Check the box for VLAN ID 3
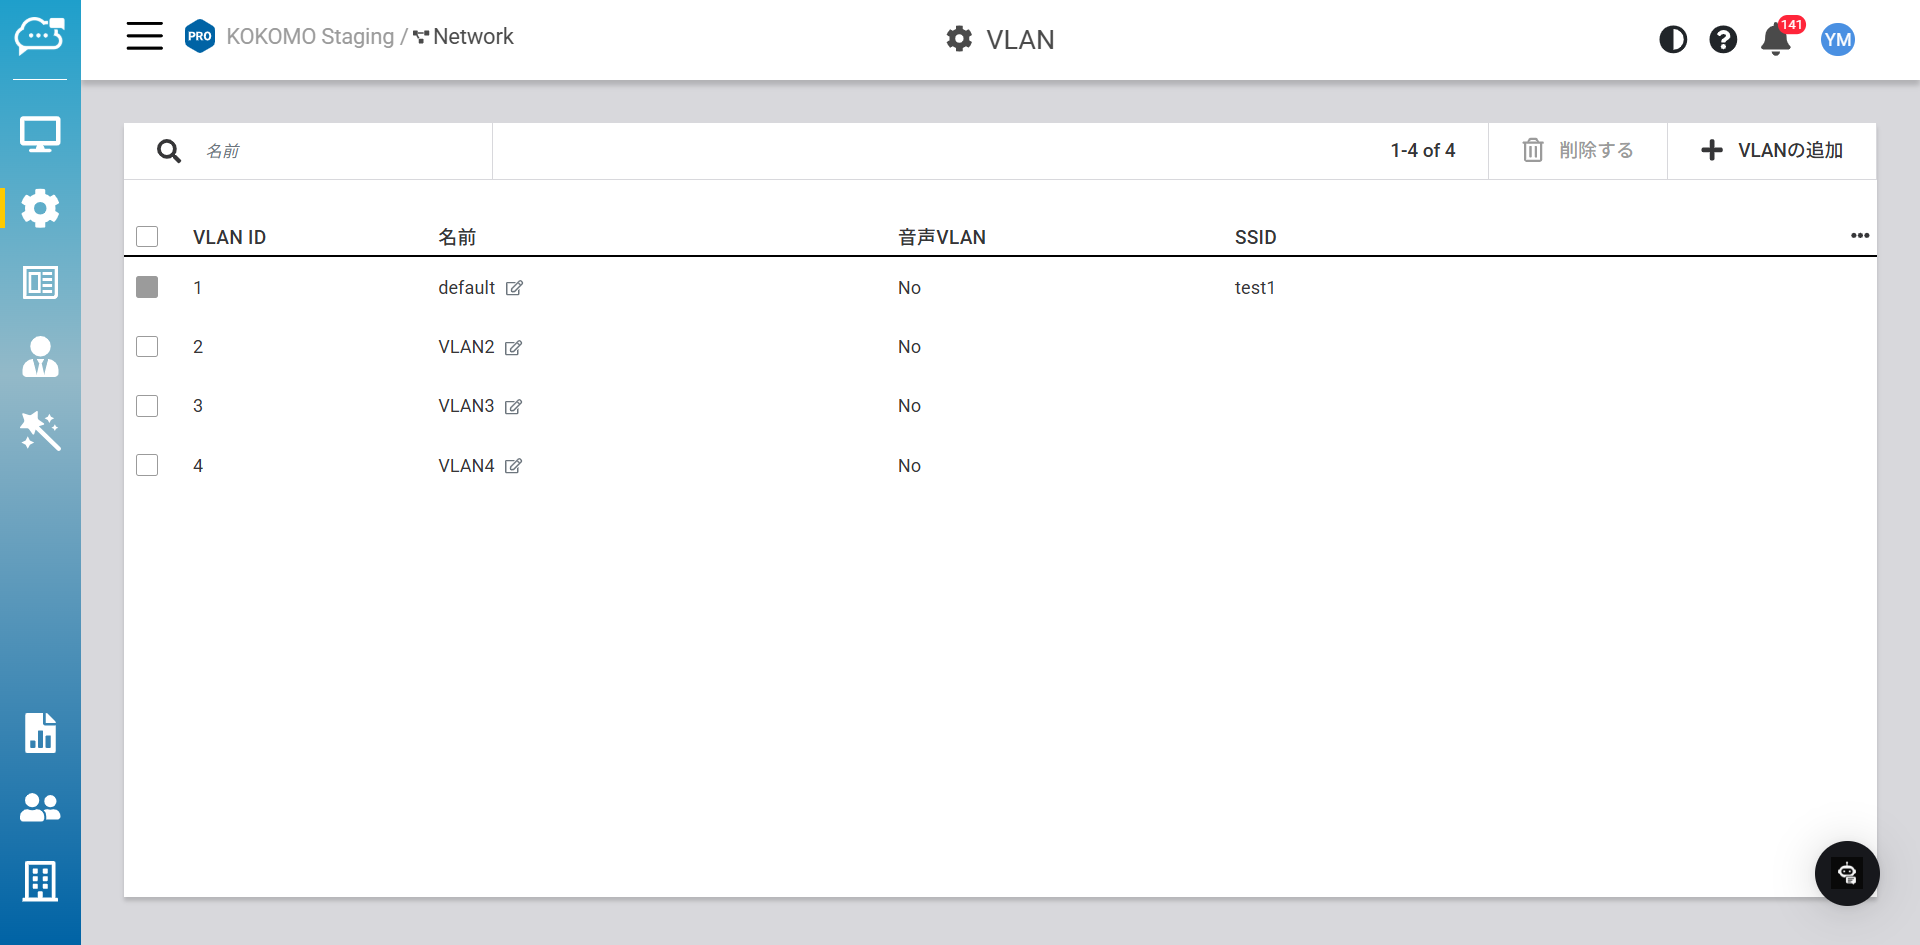 click(x=147, y=406)
